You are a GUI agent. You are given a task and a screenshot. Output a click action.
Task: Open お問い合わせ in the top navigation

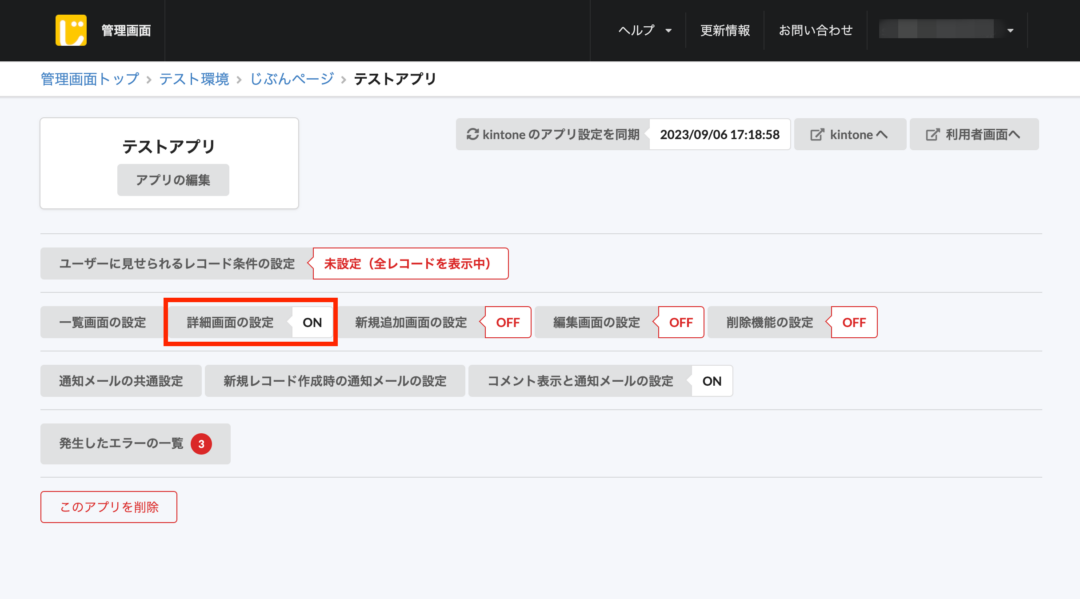[816, 30]
